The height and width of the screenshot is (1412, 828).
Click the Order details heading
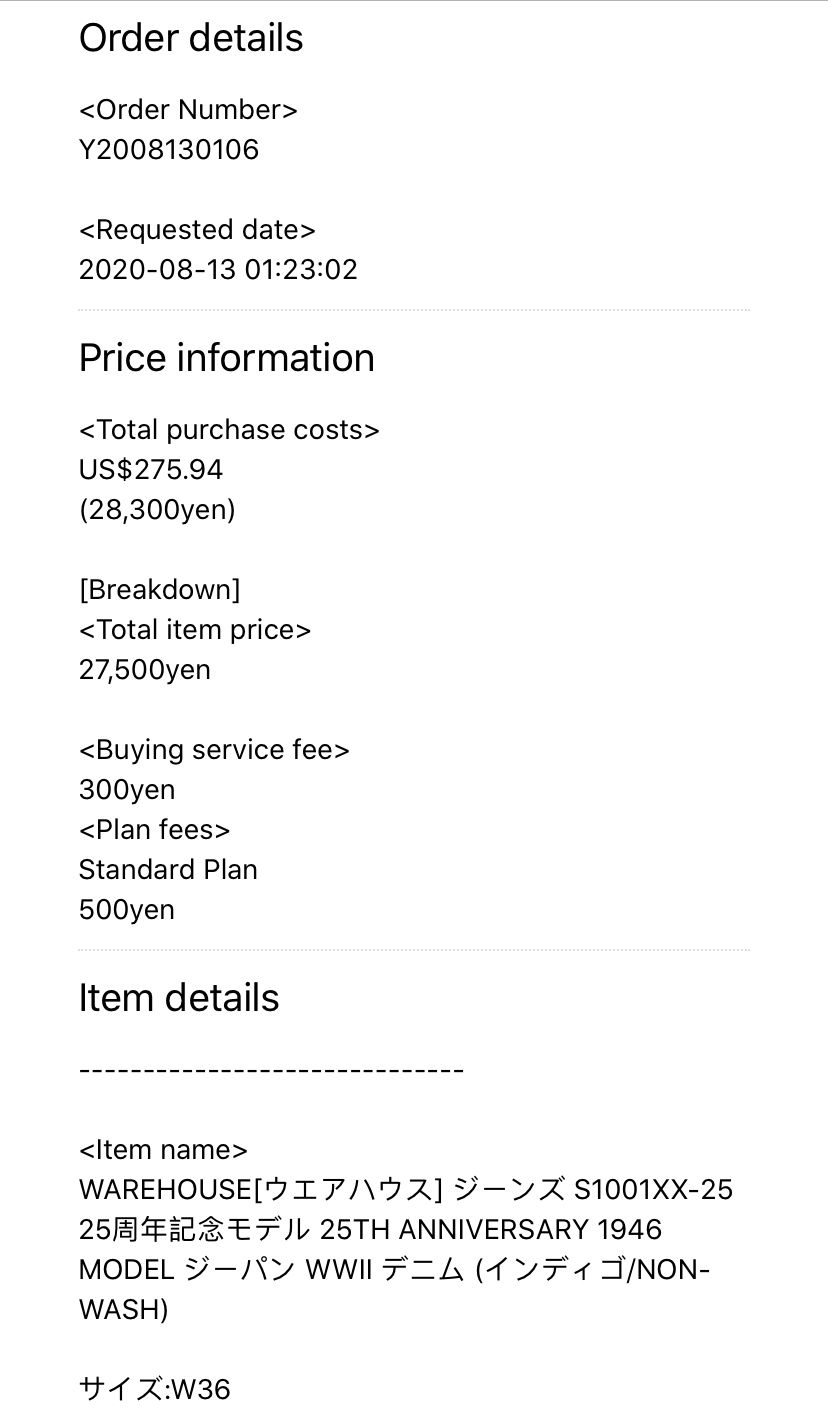(x=191, y=38)
